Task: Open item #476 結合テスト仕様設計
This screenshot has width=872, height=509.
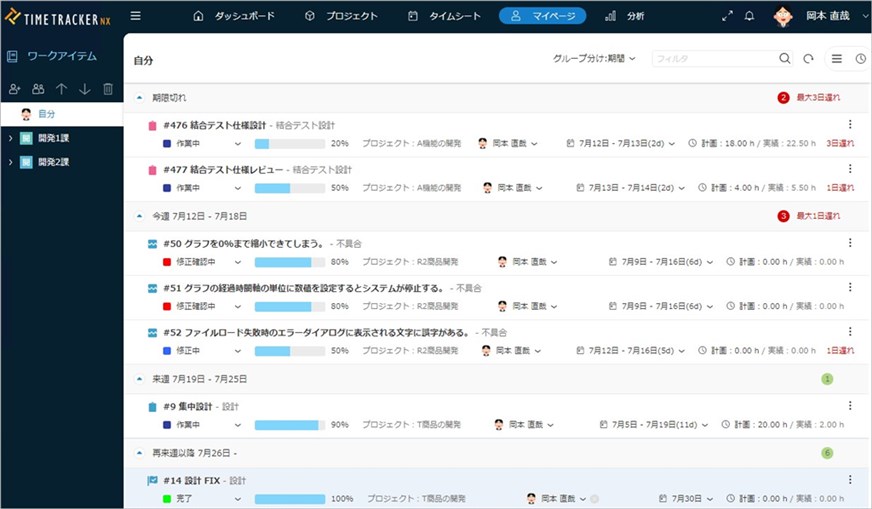Action: (x=215, y=125)
